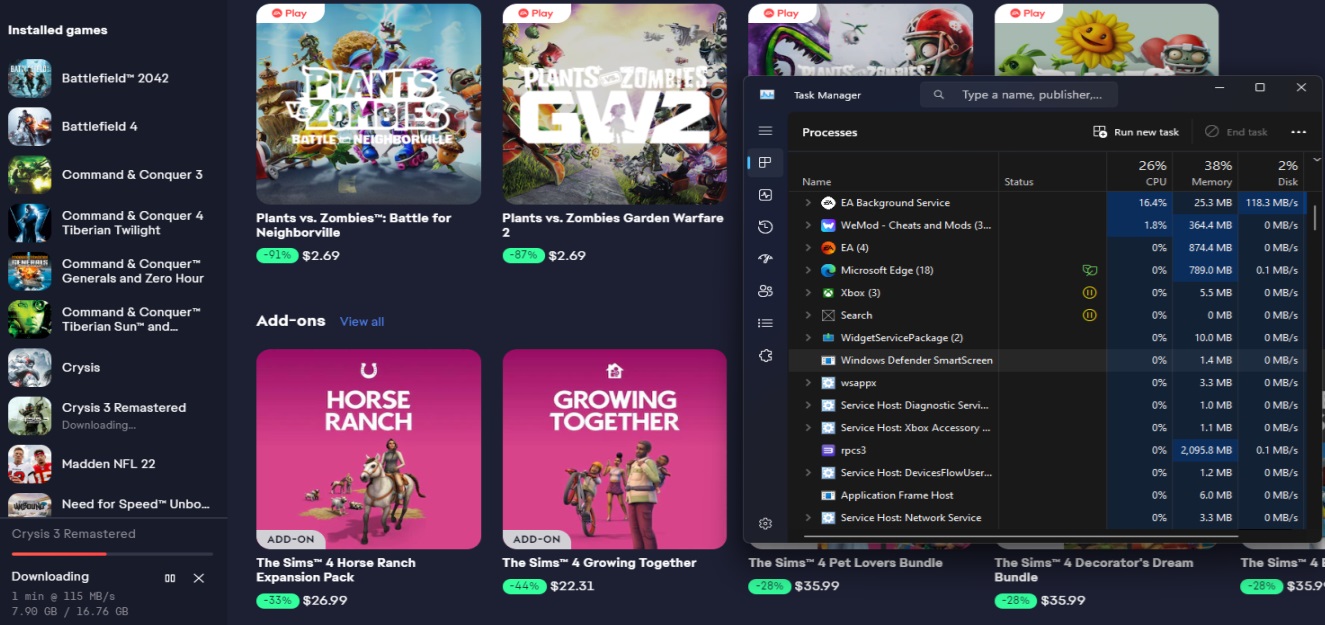Select Need for Speed Unbound entry
The image size is (1325, 625).
pyautogui.click(x=112, y=505)
